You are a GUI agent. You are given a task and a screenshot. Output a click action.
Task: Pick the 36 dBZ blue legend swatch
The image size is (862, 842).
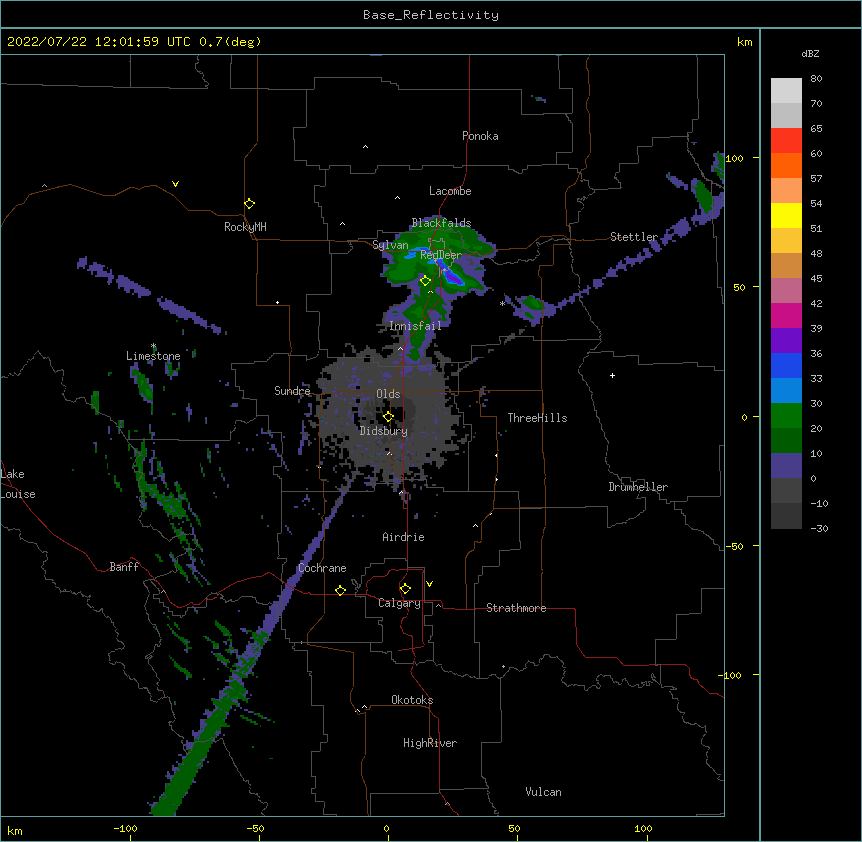(x=786, y=365)
